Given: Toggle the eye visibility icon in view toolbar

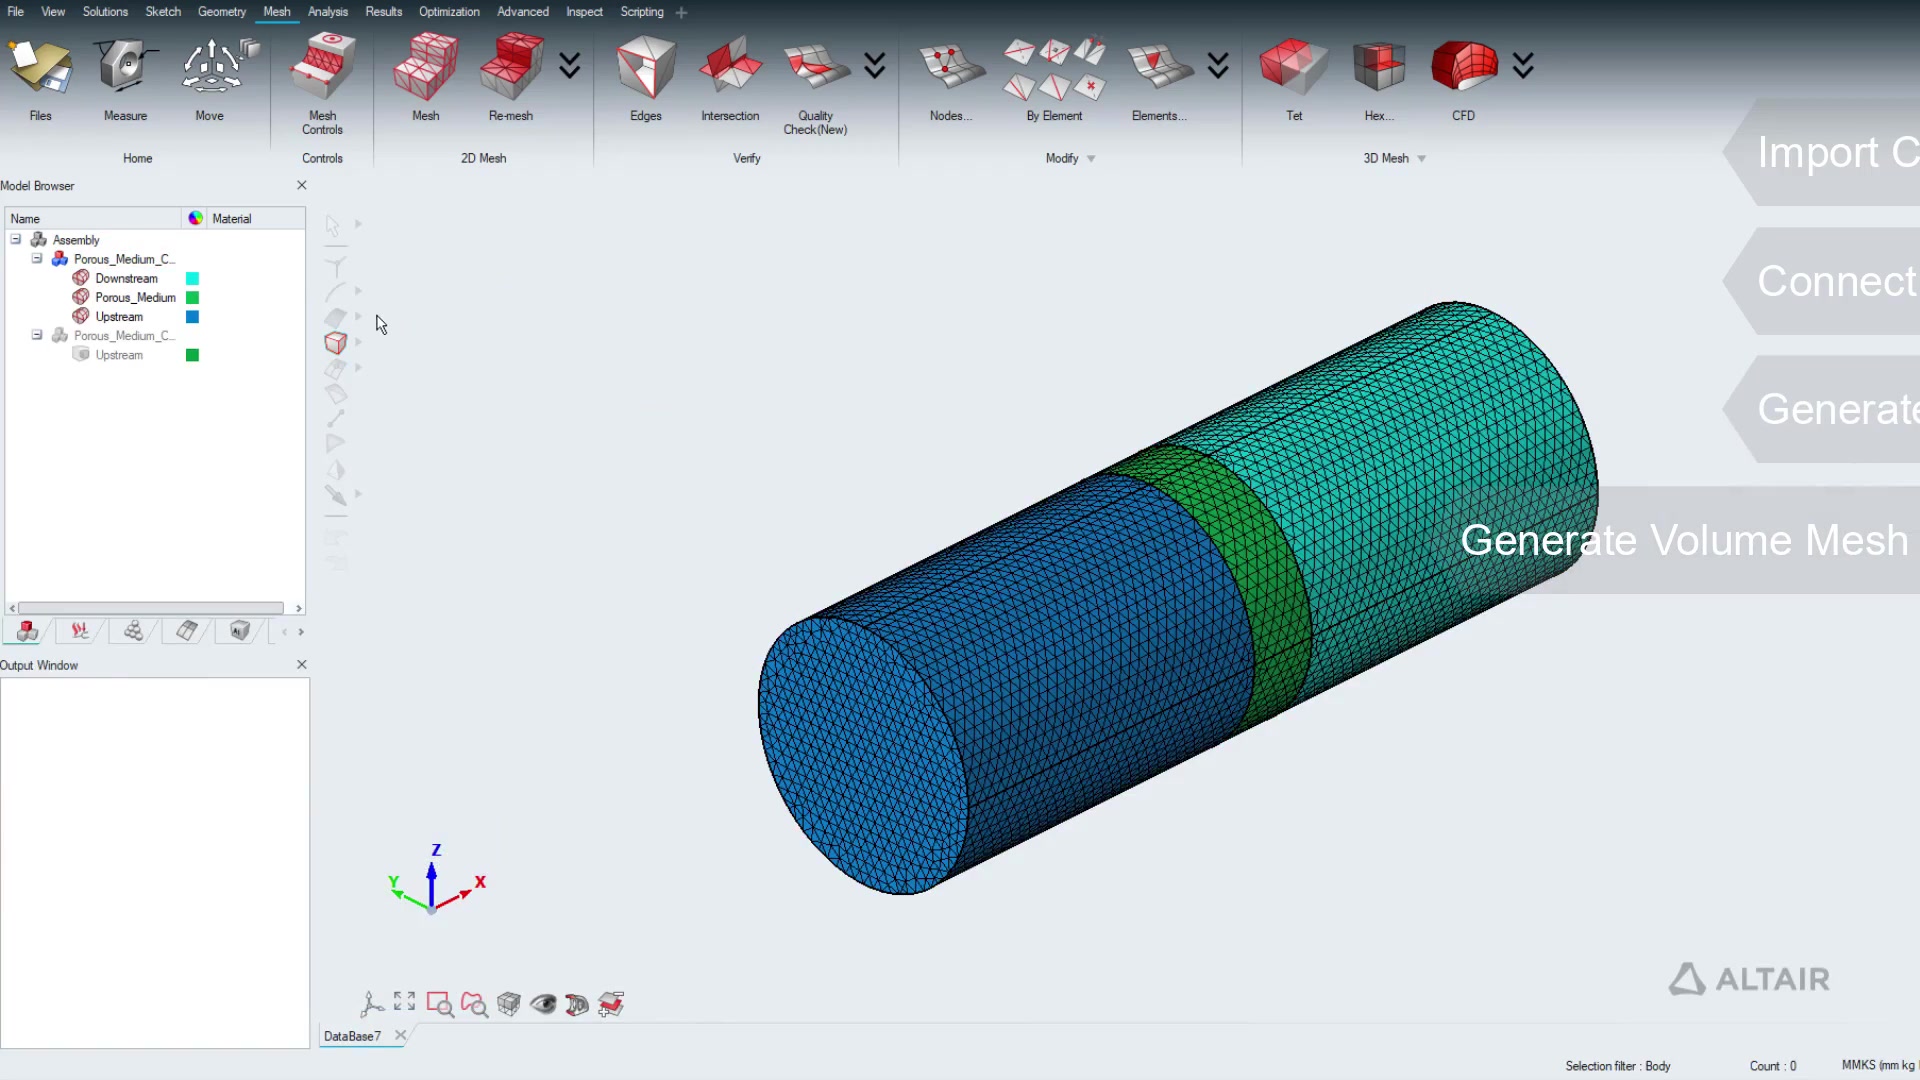Looking at the screenshot, I should [x=543, y=1004].
